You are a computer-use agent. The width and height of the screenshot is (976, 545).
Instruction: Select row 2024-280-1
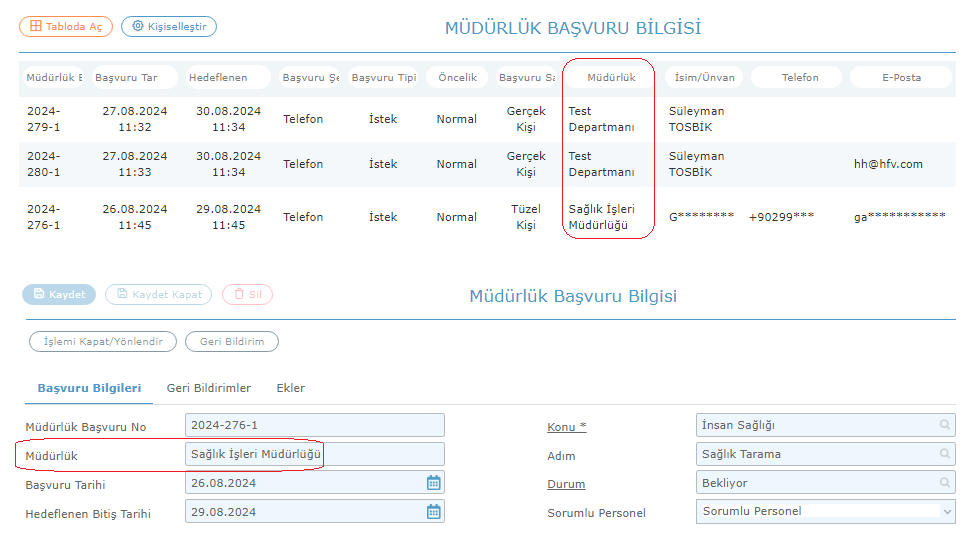tap(487, 164)
